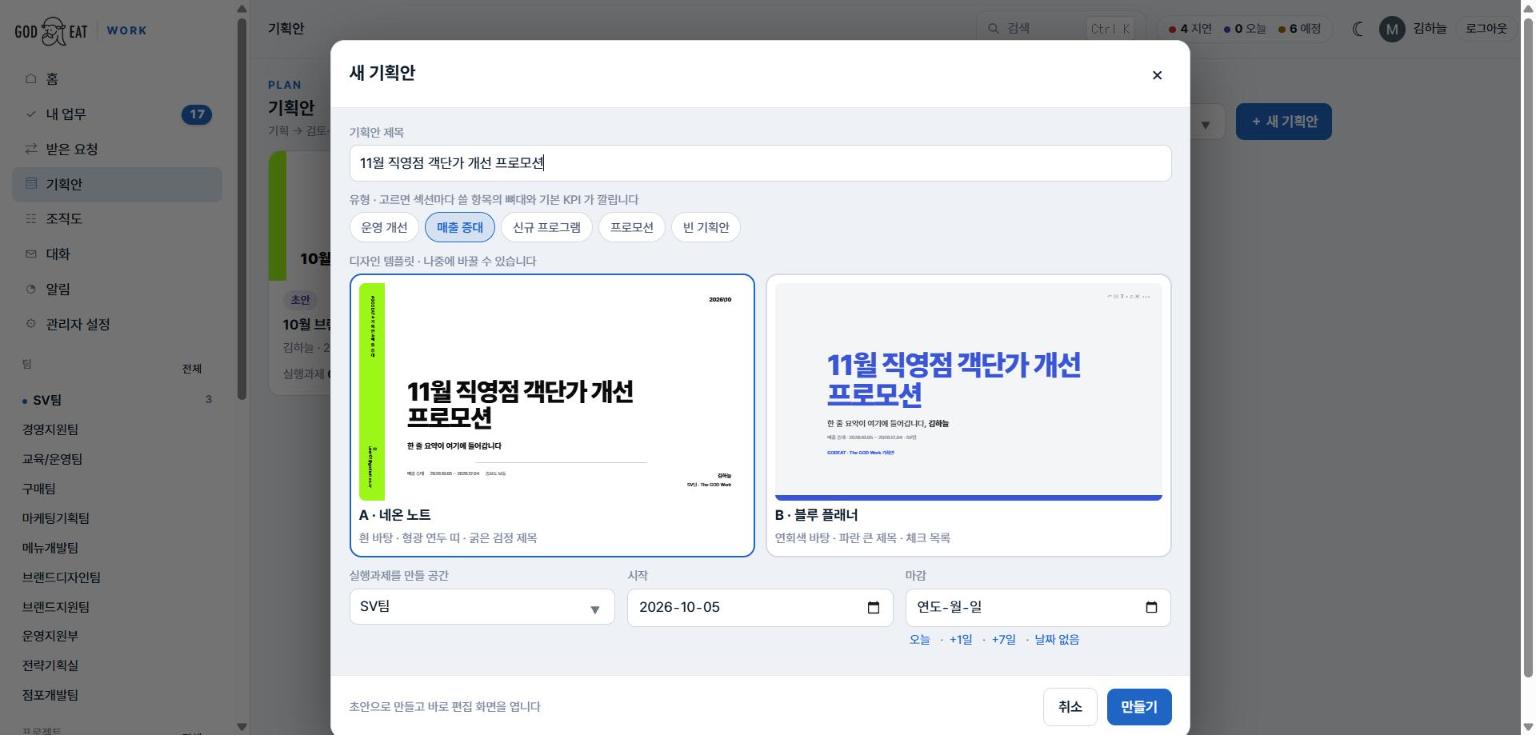This screenshot has width=1536, height=735.
Task: Open 대화 from the sidebar
Action: [117, 254]
